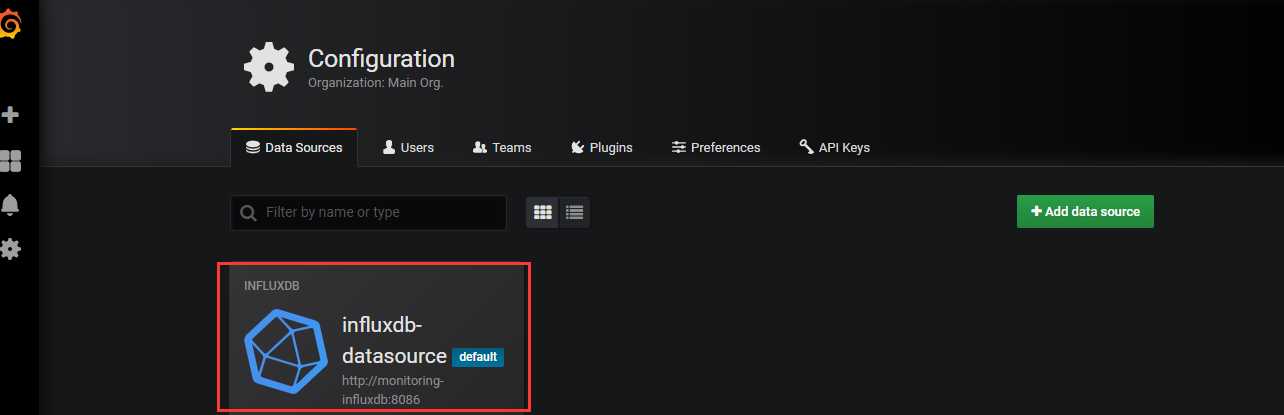Click the Organization: Main Org. subtitle
The image size is (1284, 415).
pyautogui.click(x=375, y=83)
